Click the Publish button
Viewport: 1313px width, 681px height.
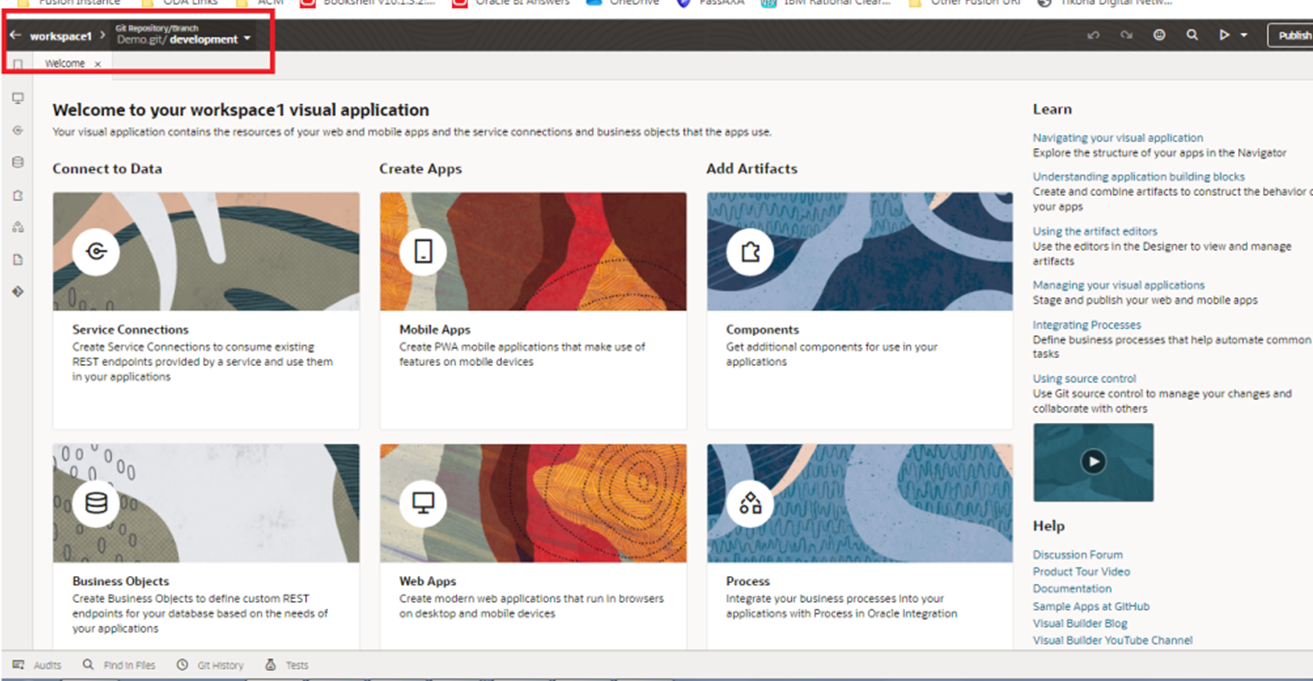pos(1293,35)
